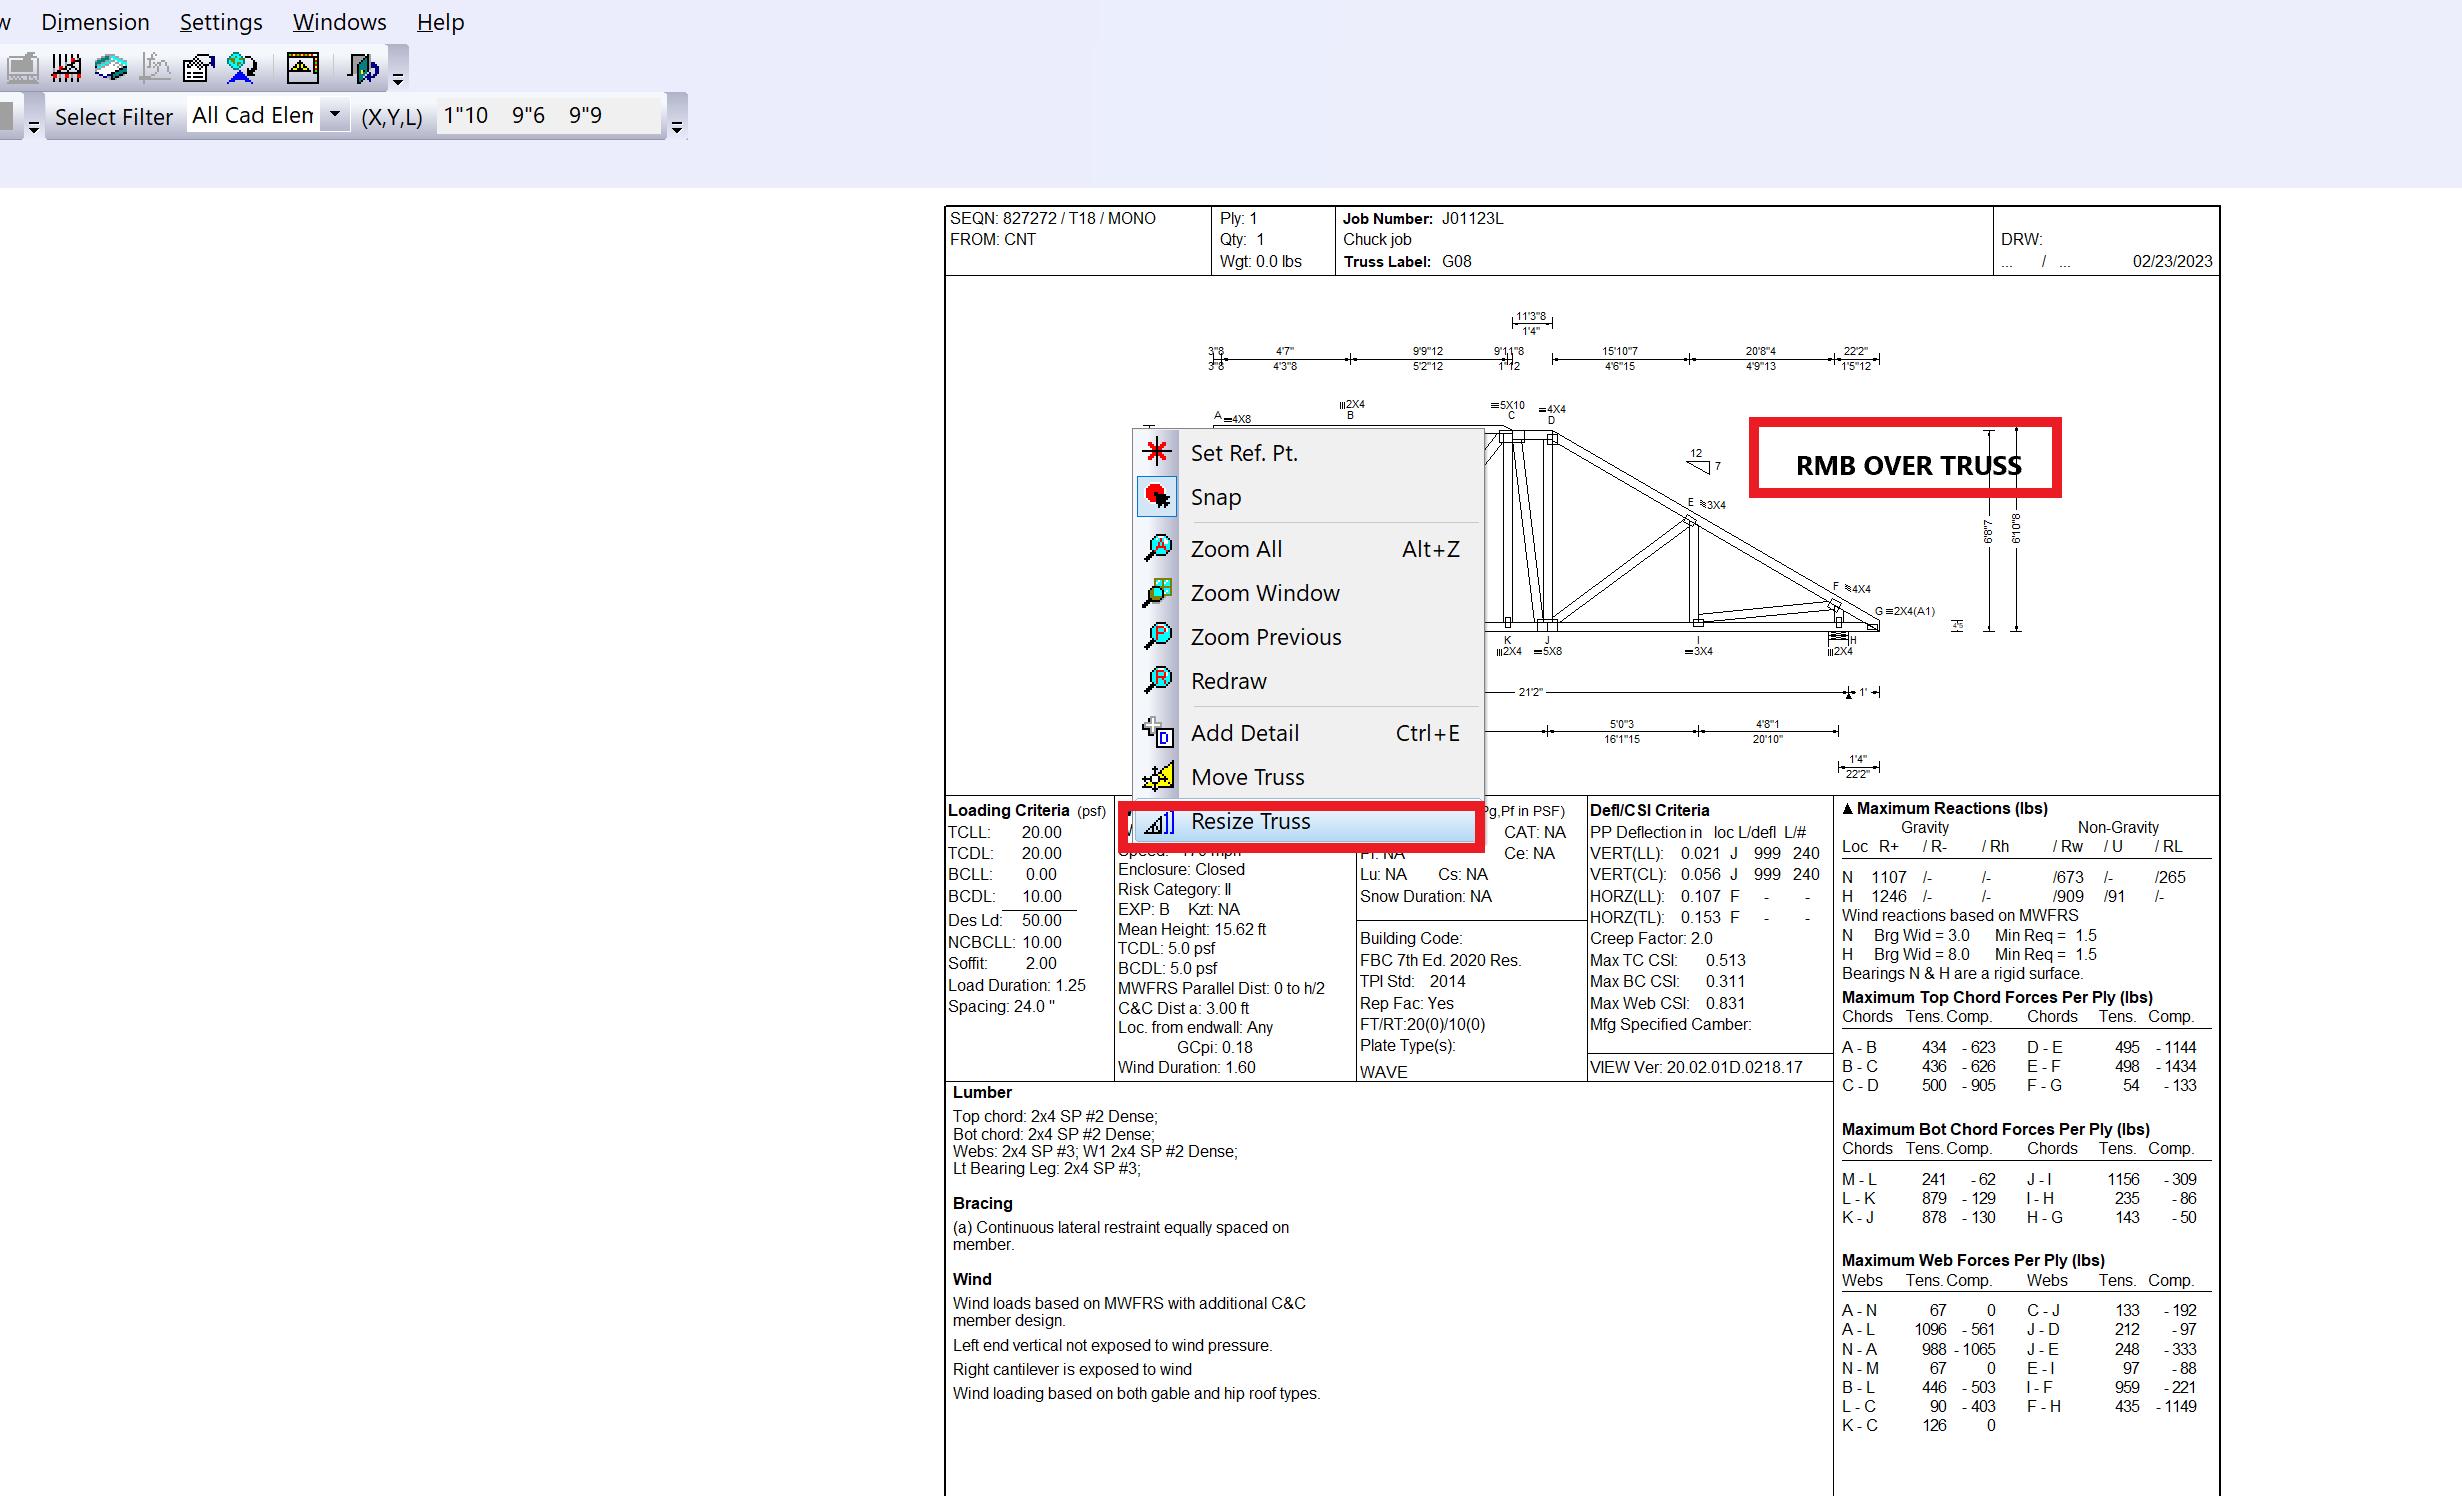This screenshot has height=1496, width=2462.
Task: Click the X,Y,L coordinates readout field
Action: (x=550, y=116)
